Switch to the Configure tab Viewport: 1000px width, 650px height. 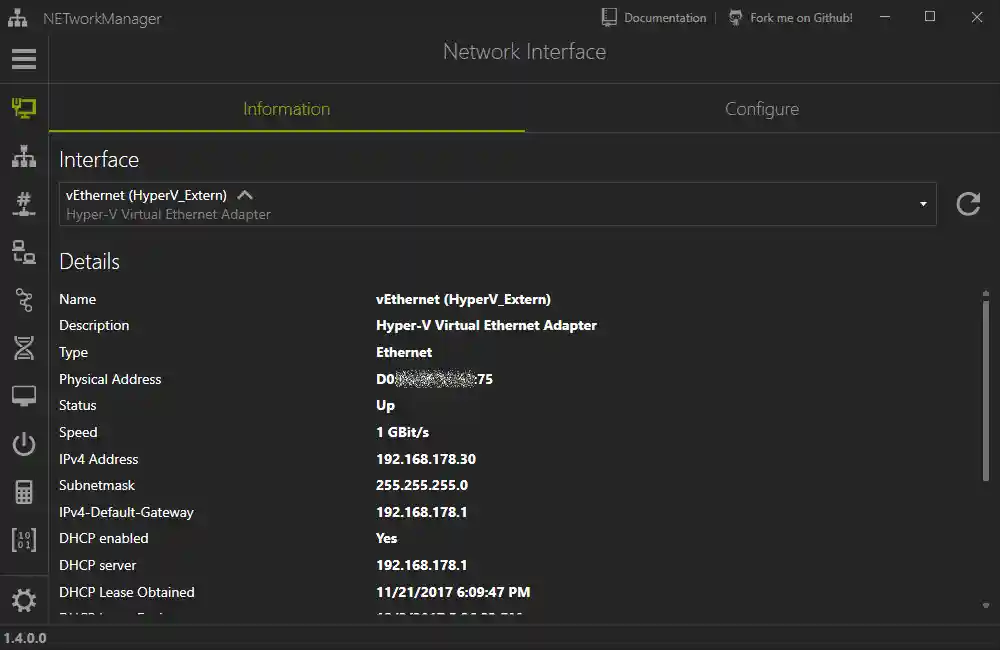point(762,108)
